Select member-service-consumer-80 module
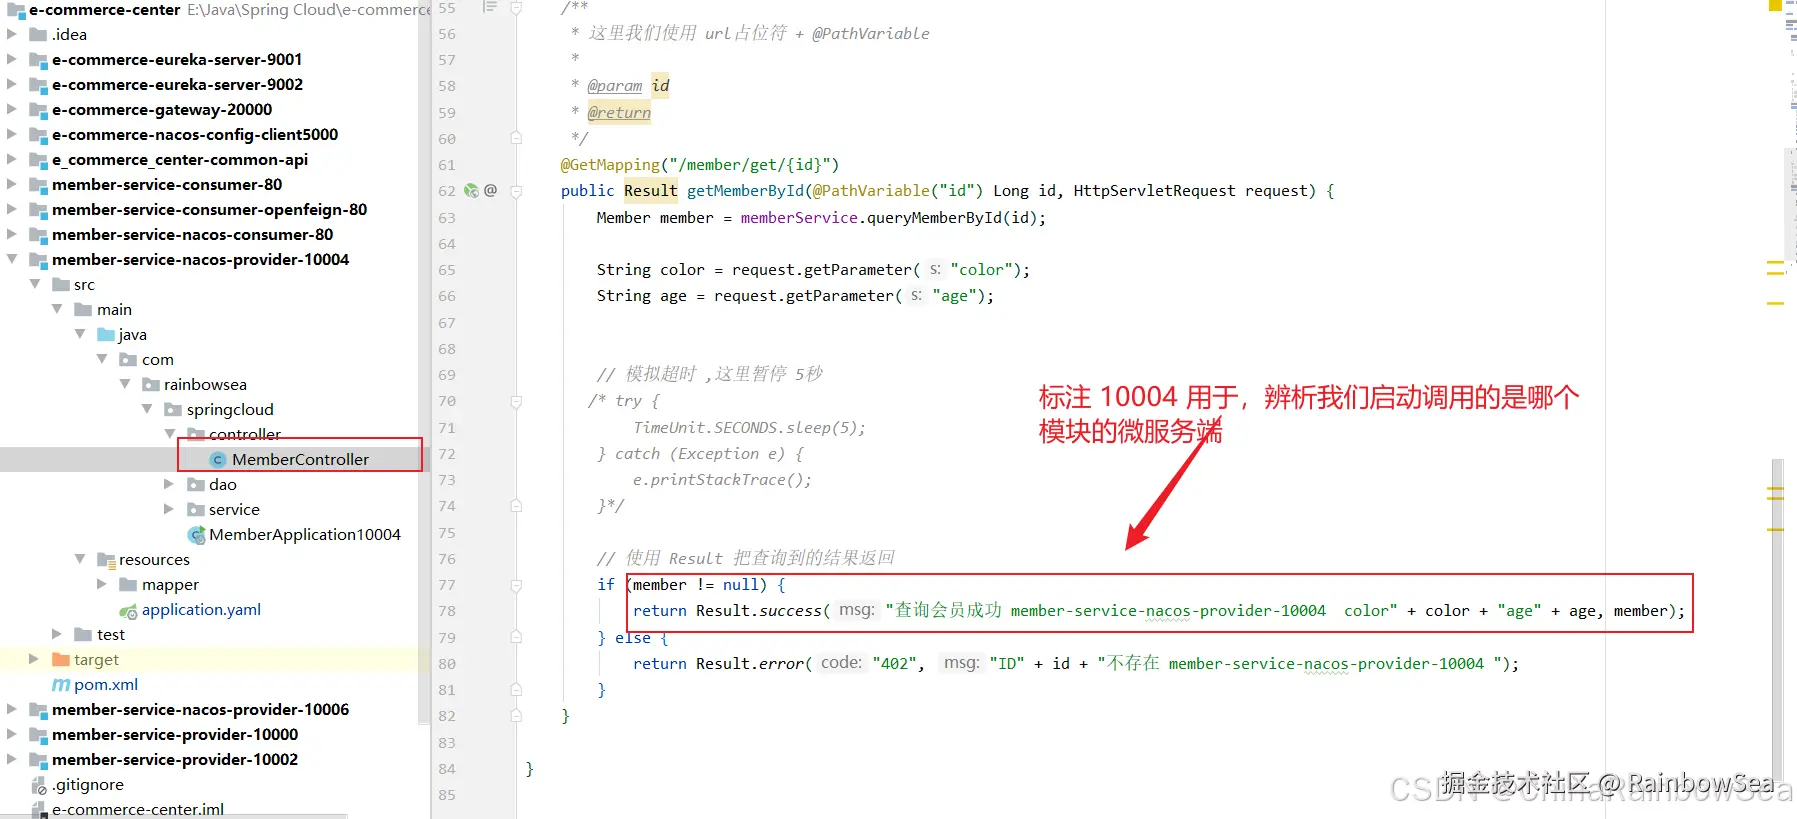 (x=167, y=184)
